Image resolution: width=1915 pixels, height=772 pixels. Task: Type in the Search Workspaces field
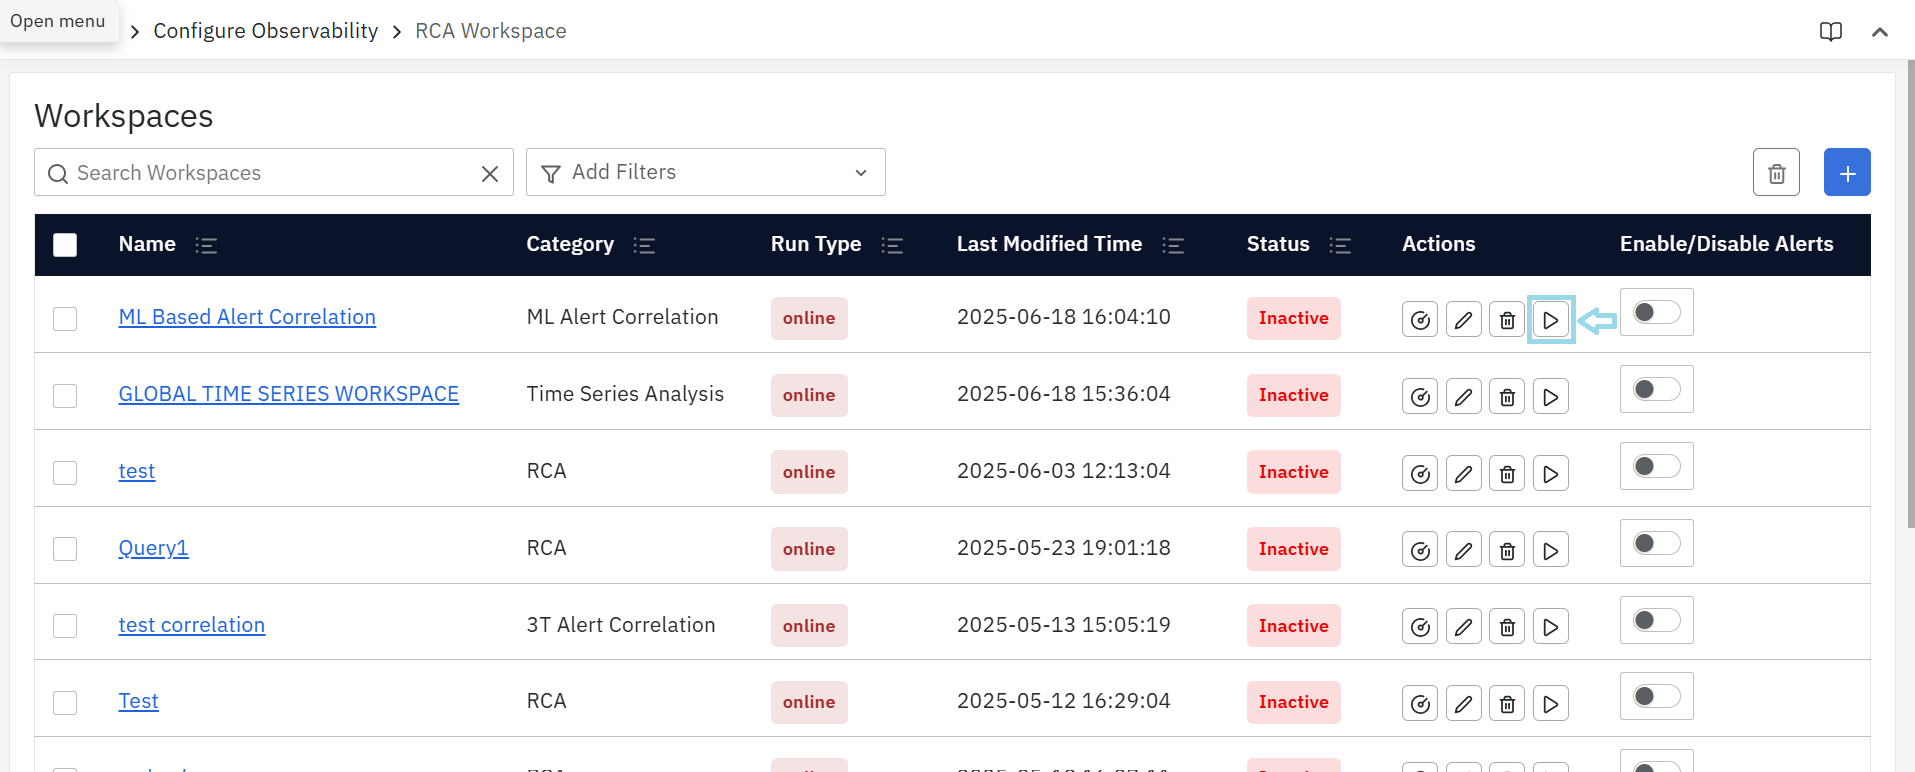[x=270, y=173]
